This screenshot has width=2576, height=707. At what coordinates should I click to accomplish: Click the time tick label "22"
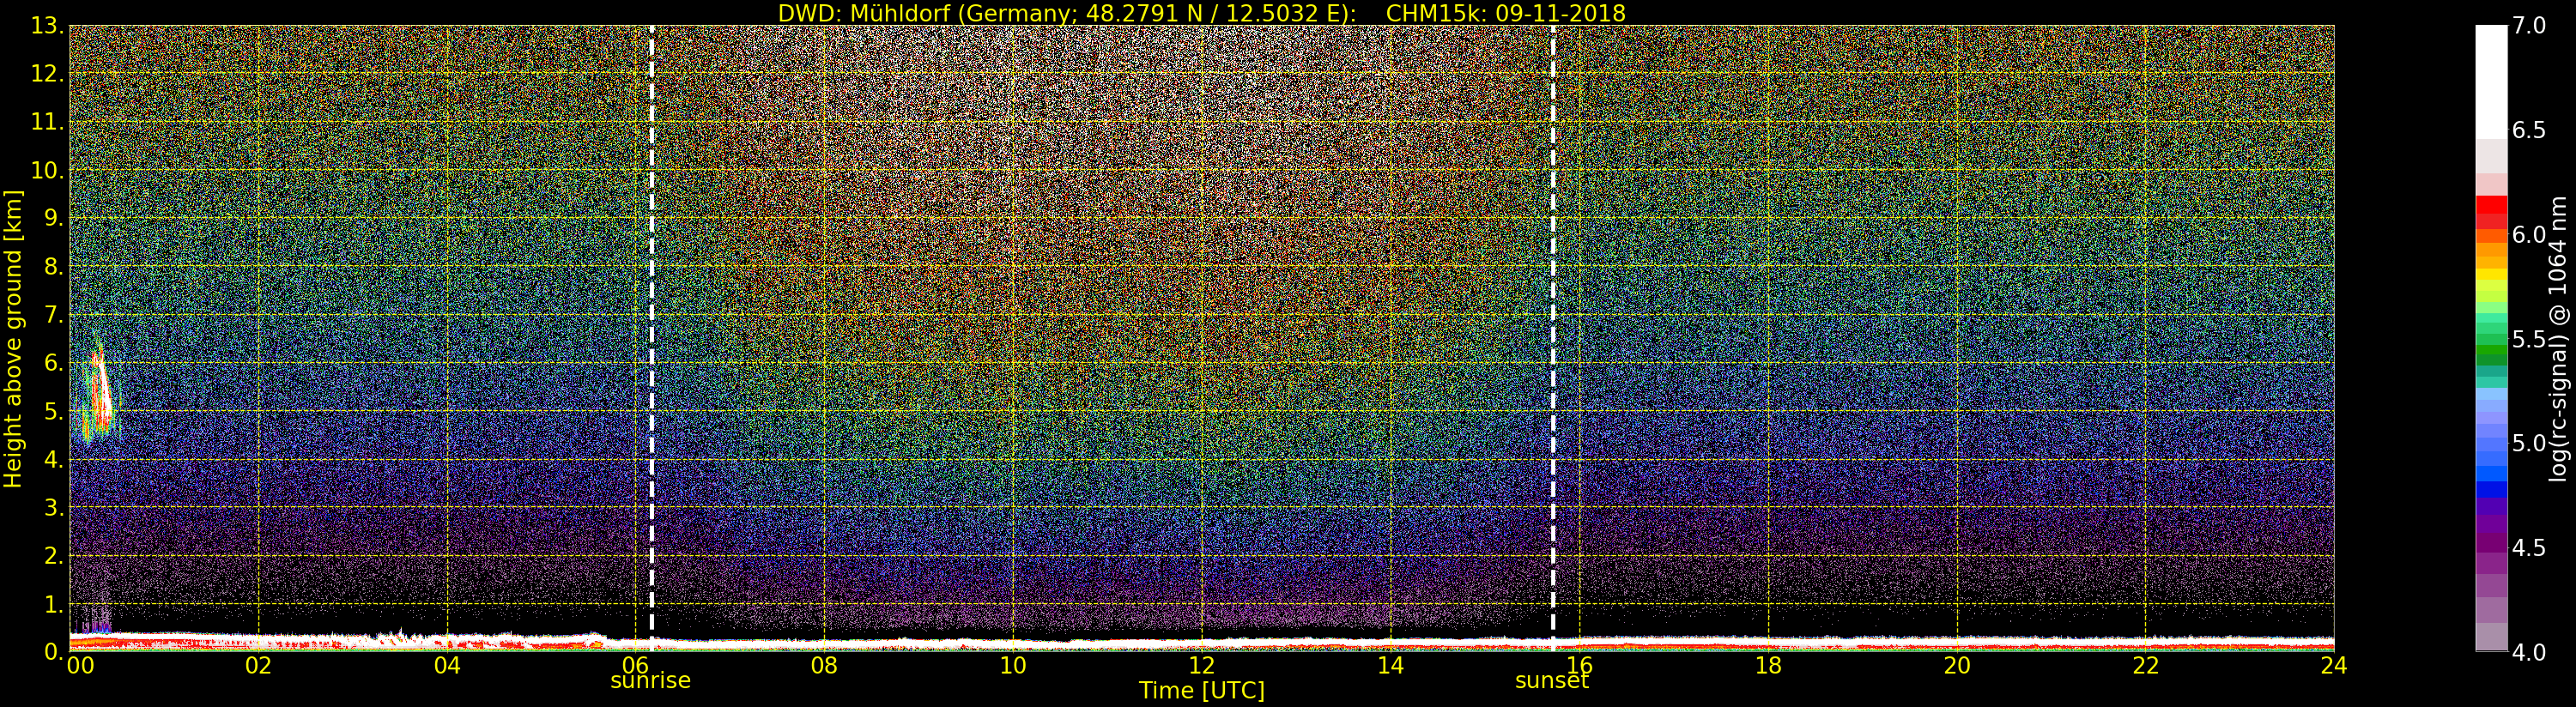point(2145,665)
